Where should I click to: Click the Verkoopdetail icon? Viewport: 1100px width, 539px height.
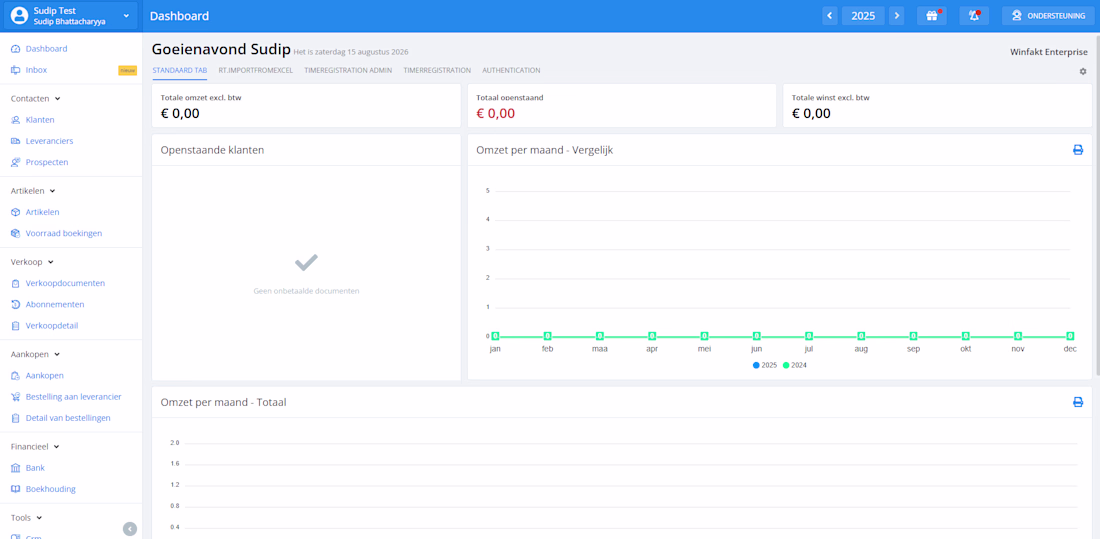(15, 325)
